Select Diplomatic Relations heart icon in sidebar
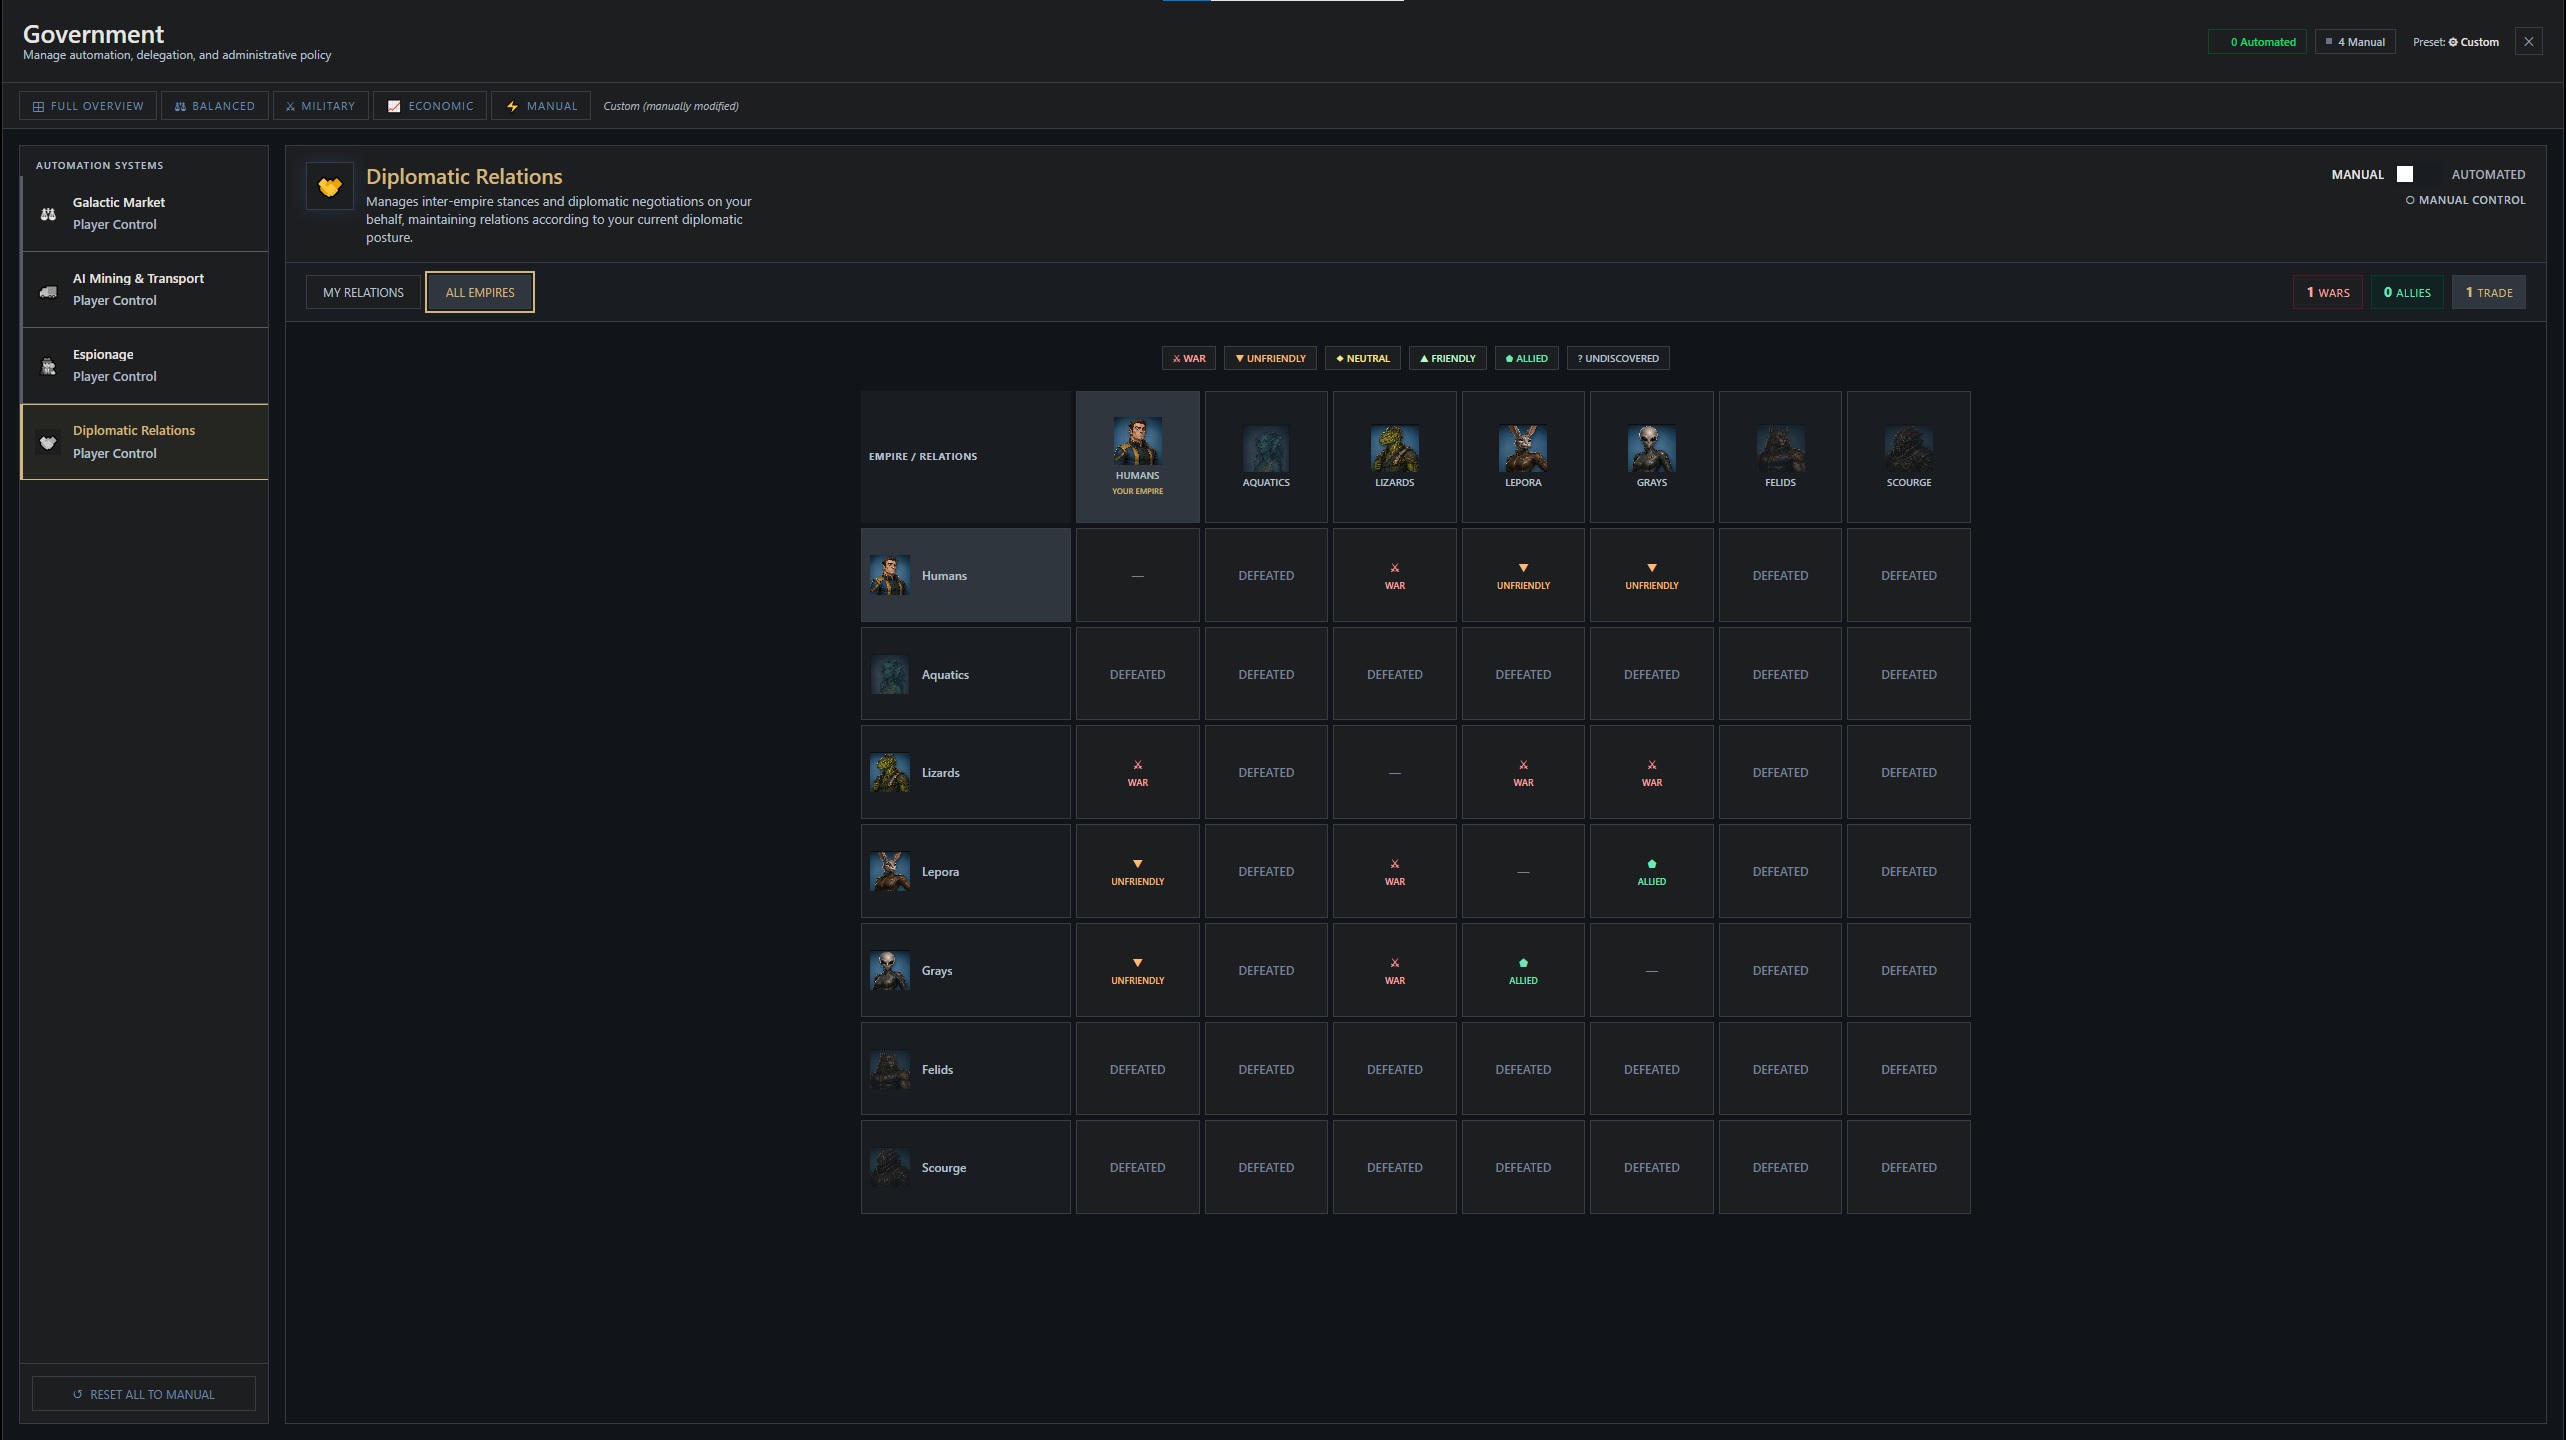 48,442
